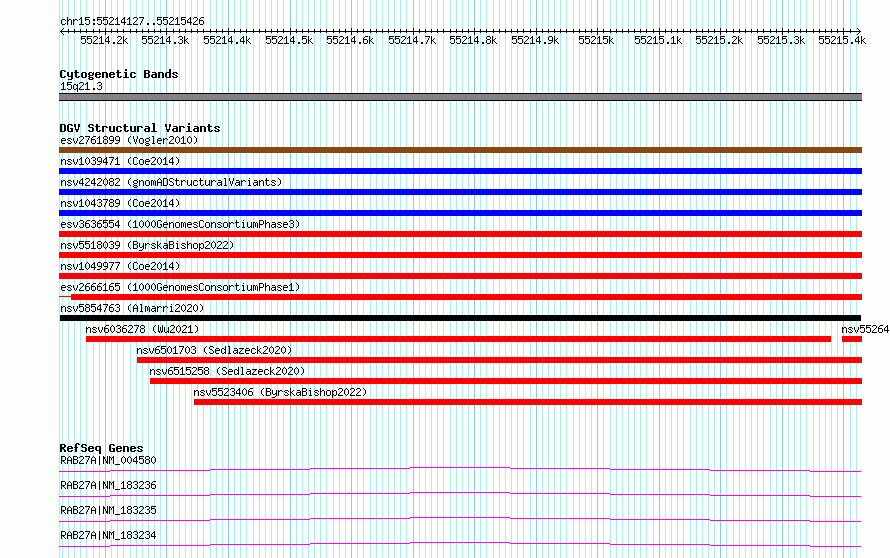Select red bar under nsv5518039

(x=460, y=255)
